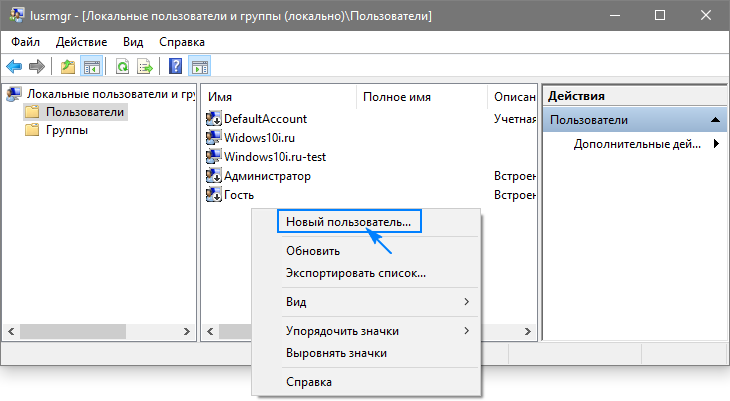Click the Forward arrow toolbar icon

37,67
